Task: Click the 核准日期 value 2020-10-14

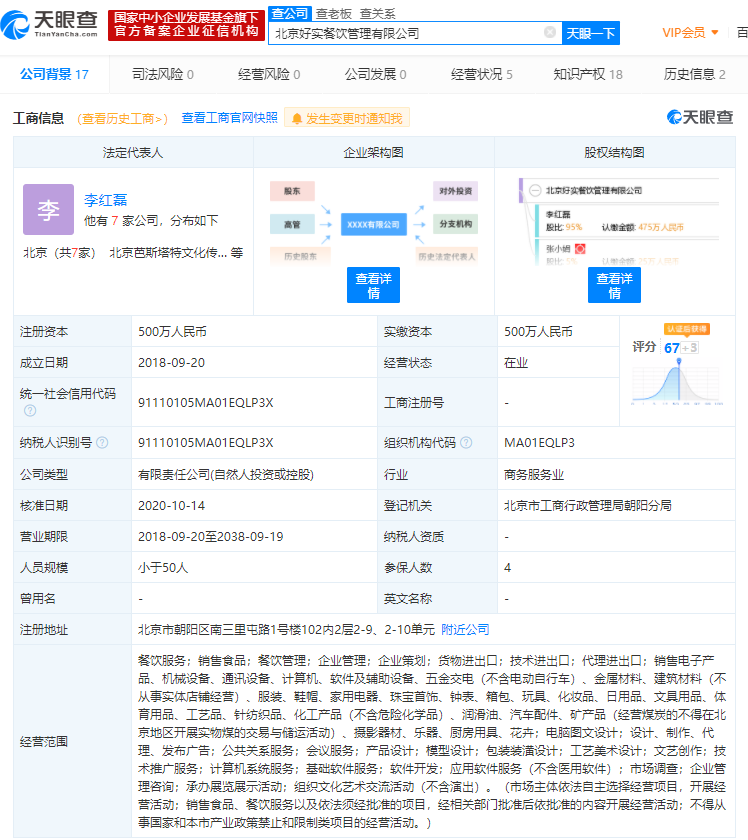Action: click(171, 506)
